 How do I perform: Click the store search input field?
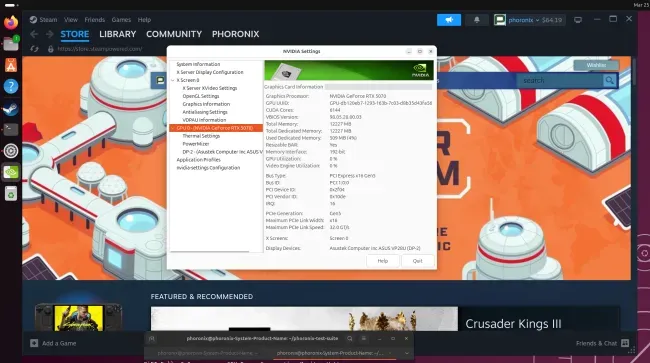560,80
